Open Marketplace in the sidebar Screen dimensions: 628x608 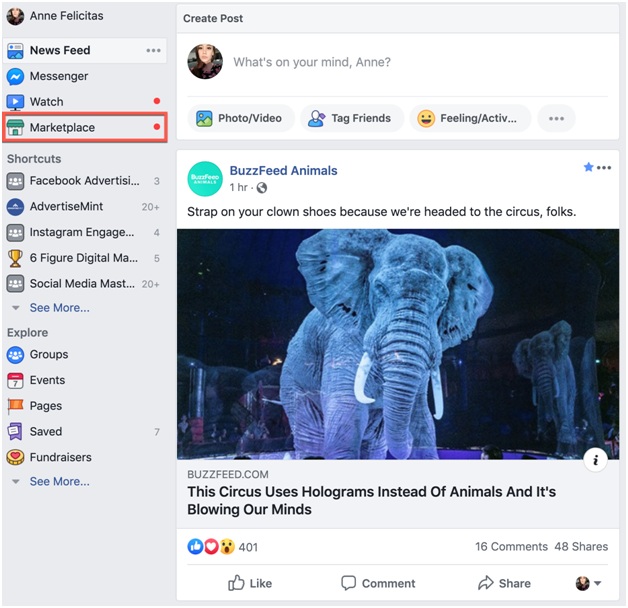click(x=62, y=128)
